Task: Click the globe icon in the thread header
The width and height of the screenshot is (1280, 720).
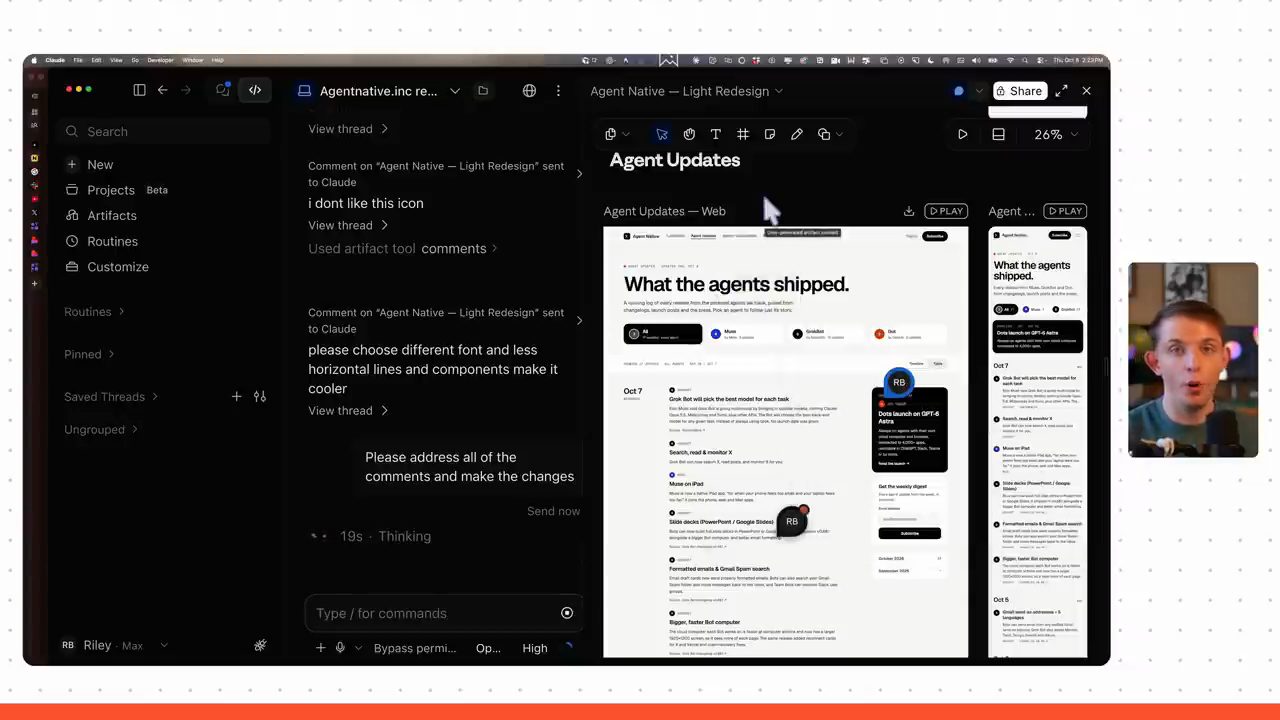Action: tap(529, 91)
